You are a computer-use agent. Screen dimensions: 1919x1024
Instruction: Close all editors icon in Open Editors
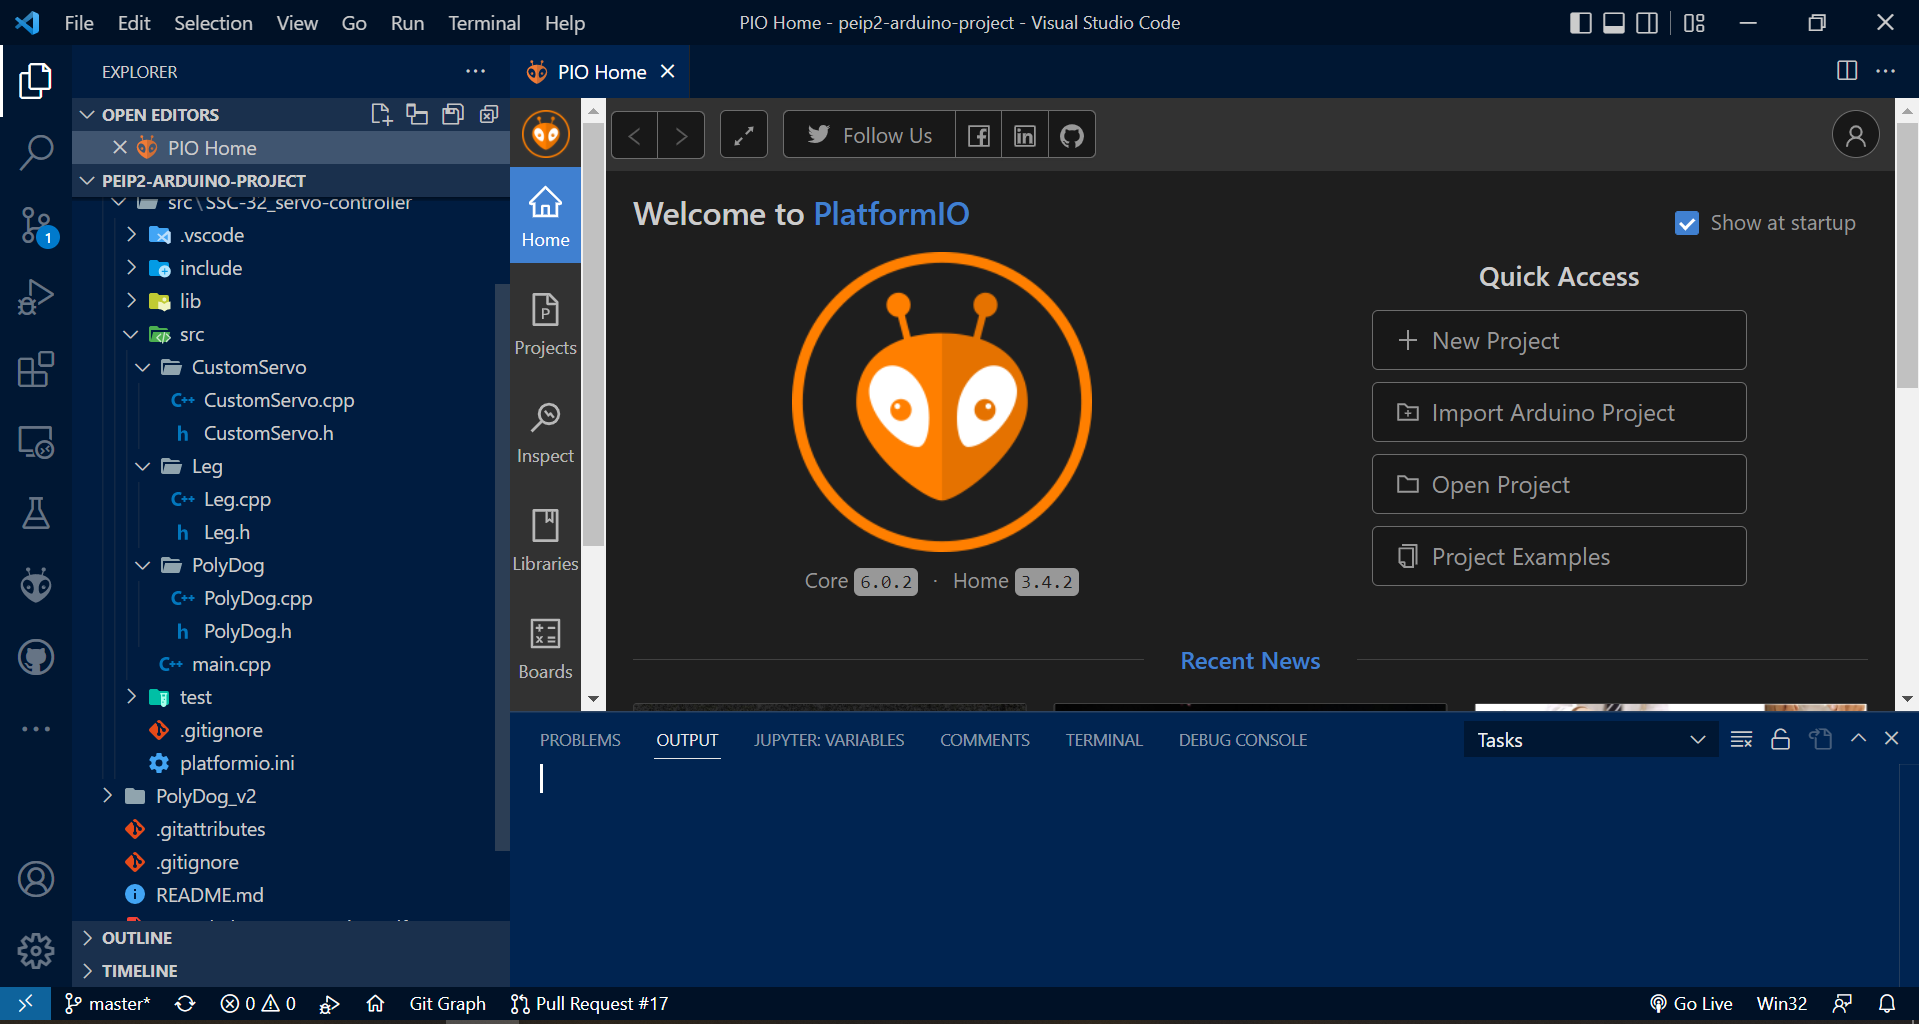click(489, 114)
